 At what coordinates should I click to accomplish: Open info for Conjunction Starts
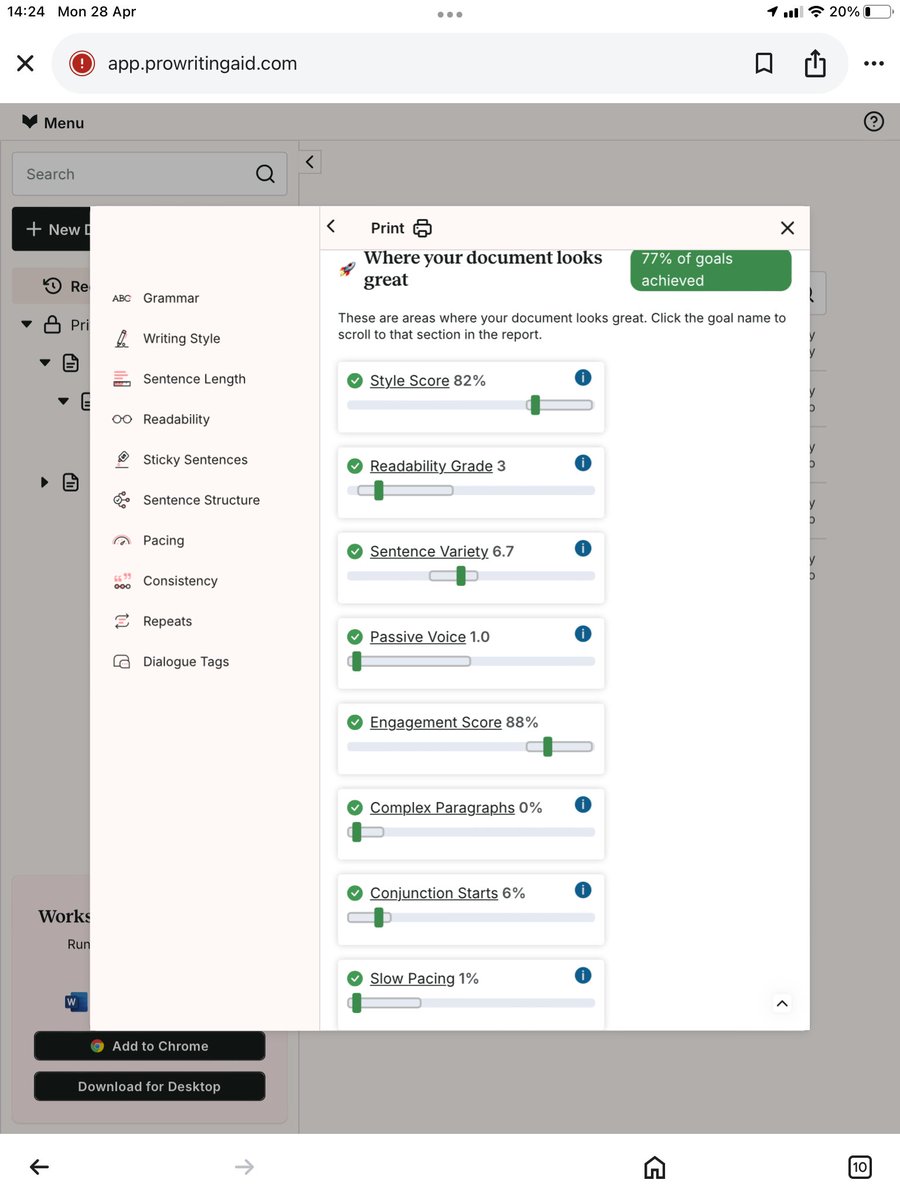(x=584, y=890)
